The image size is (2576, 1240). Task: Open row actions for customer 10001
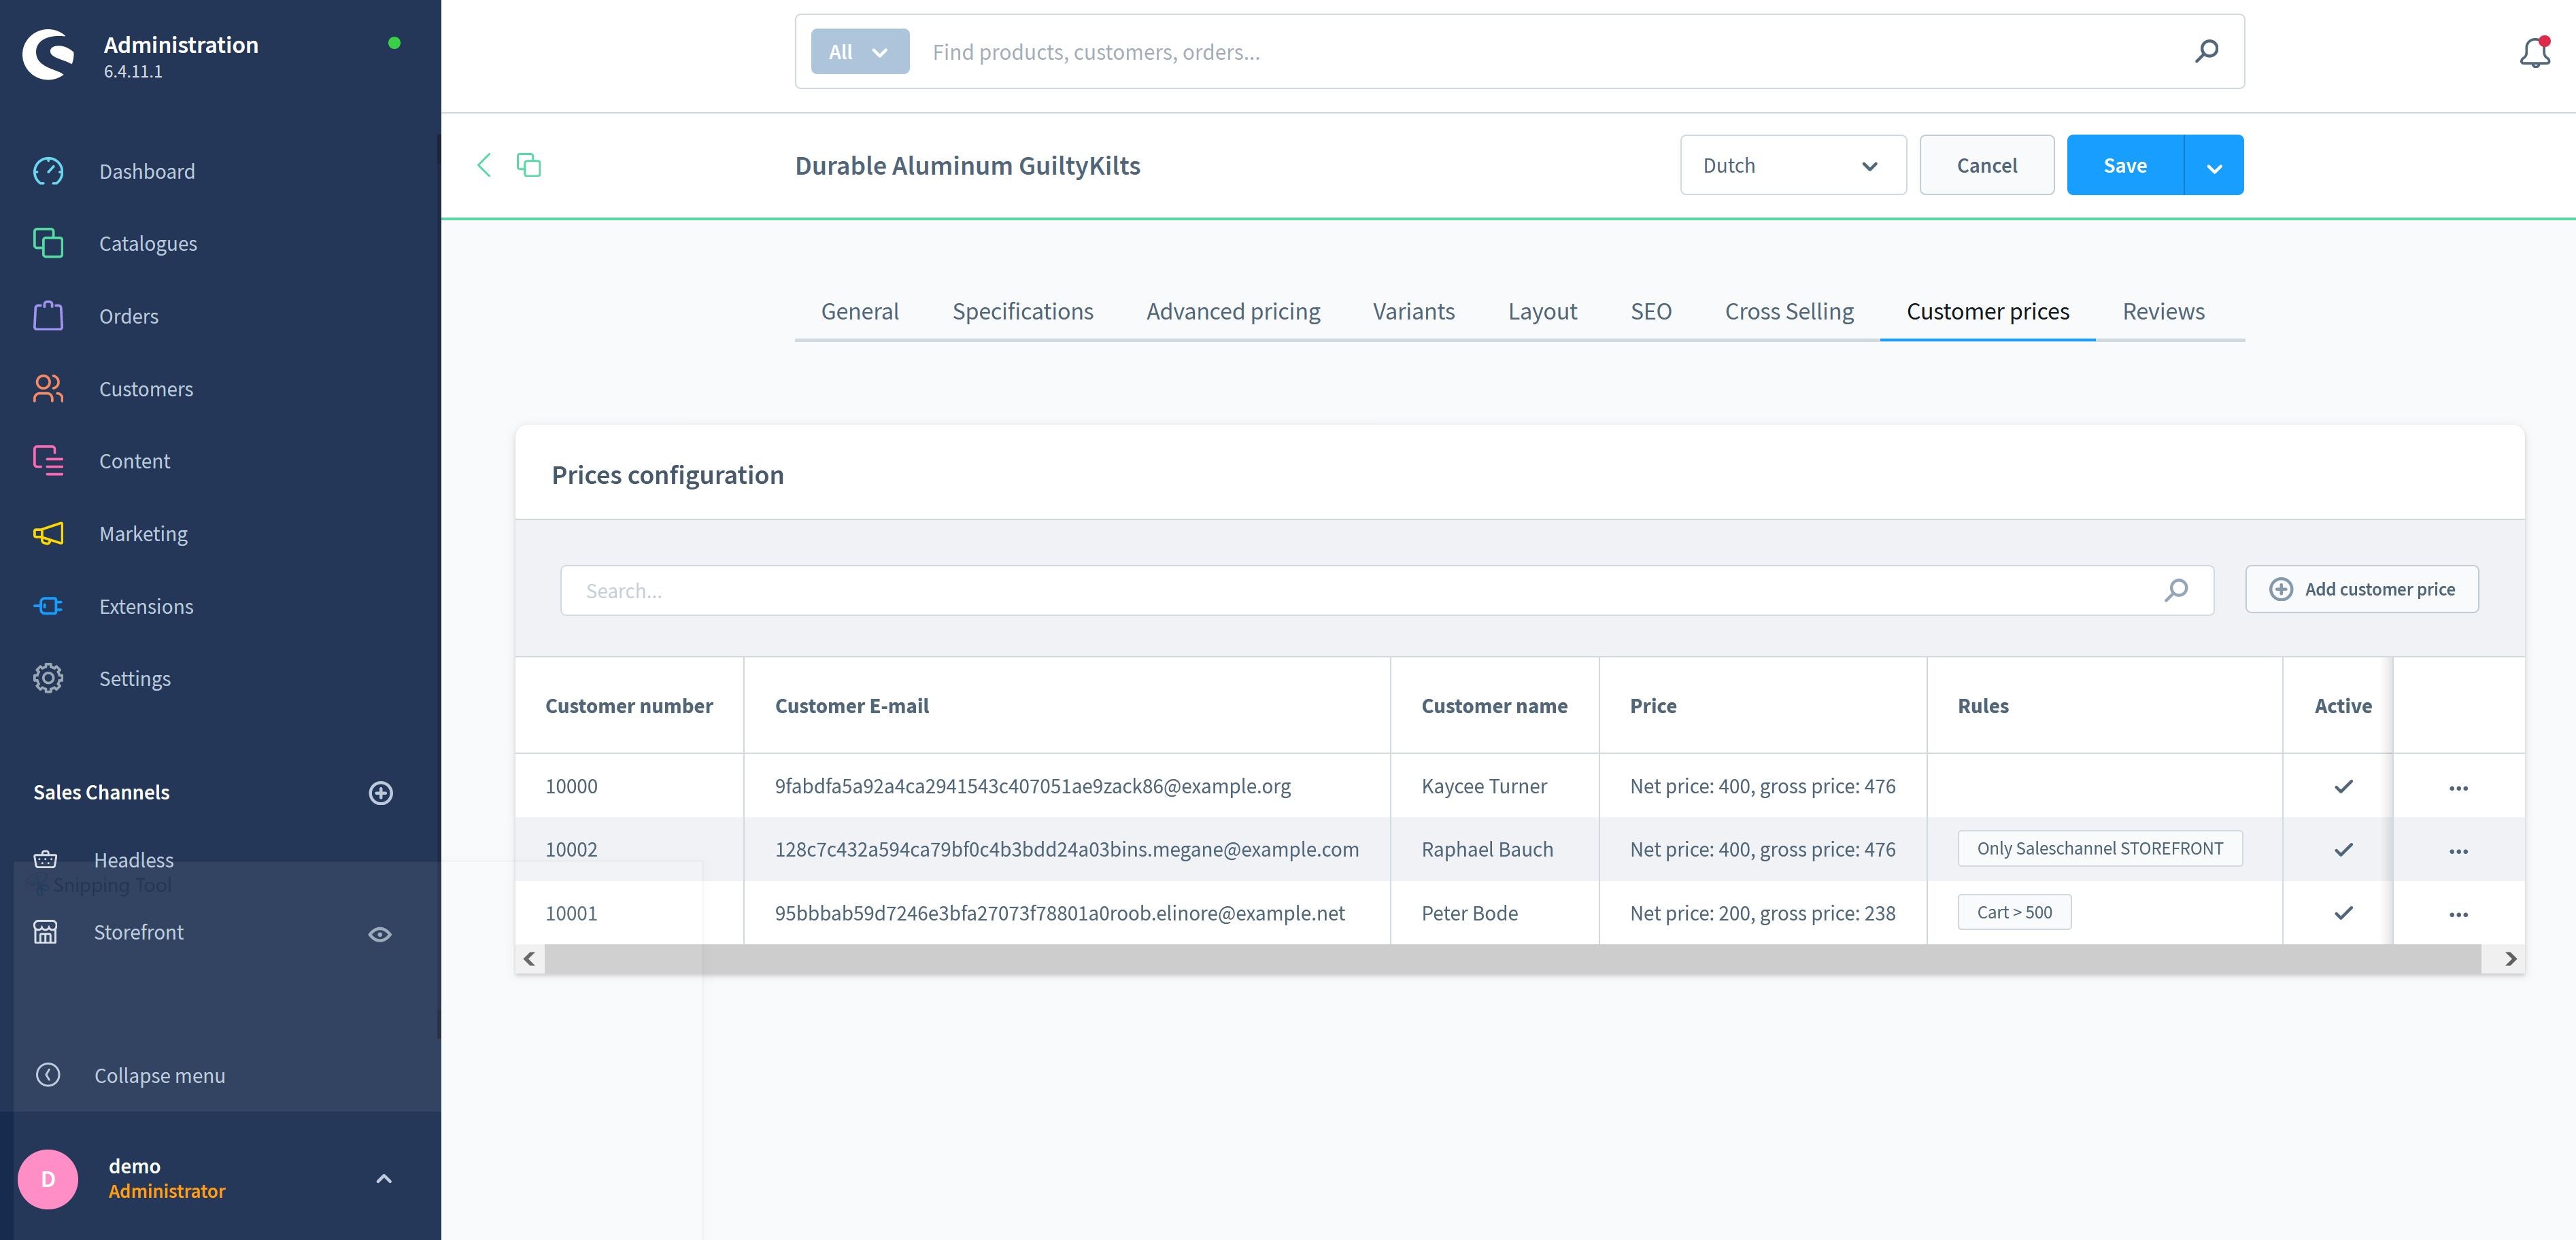click(x=2459, y=914)
